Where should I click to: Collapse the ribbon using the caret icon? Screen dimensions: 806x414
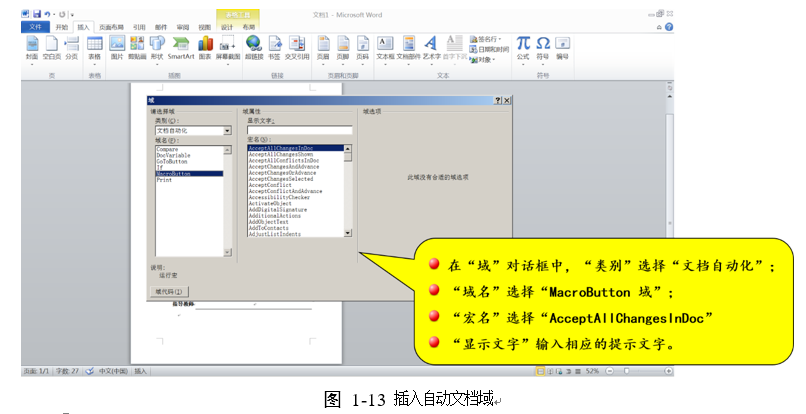point(659,27)
